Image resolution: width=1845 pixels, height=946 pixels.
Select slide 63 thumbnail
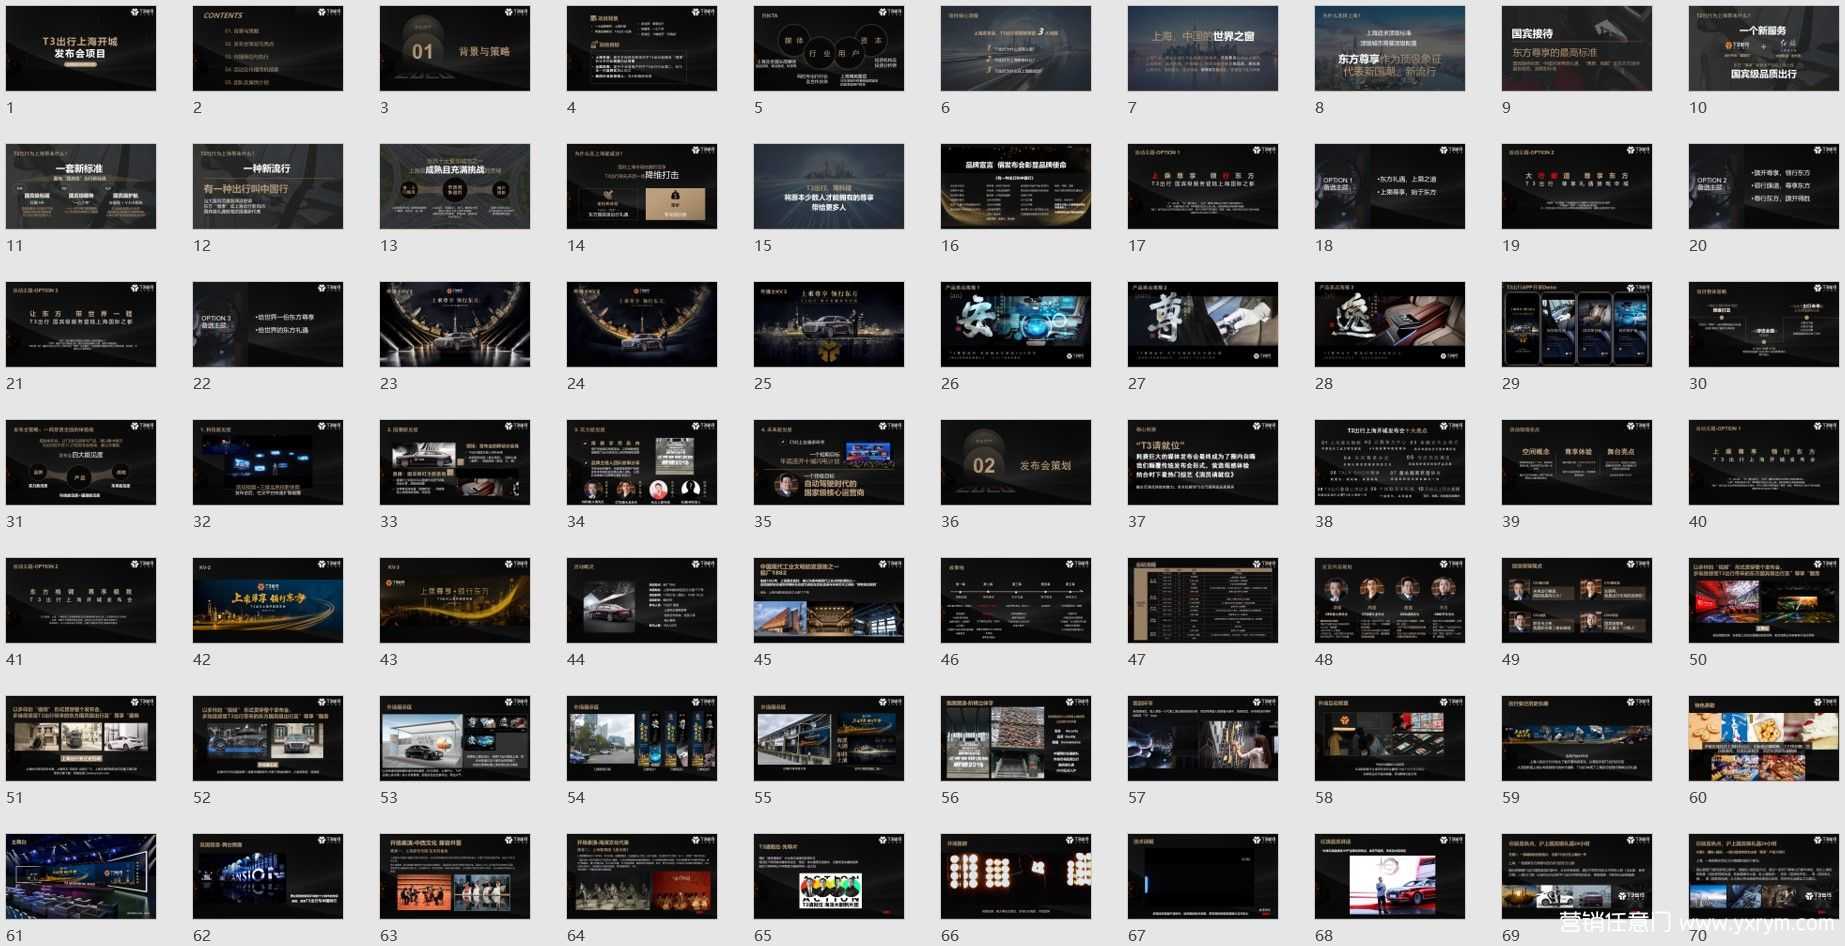[455, 876]
